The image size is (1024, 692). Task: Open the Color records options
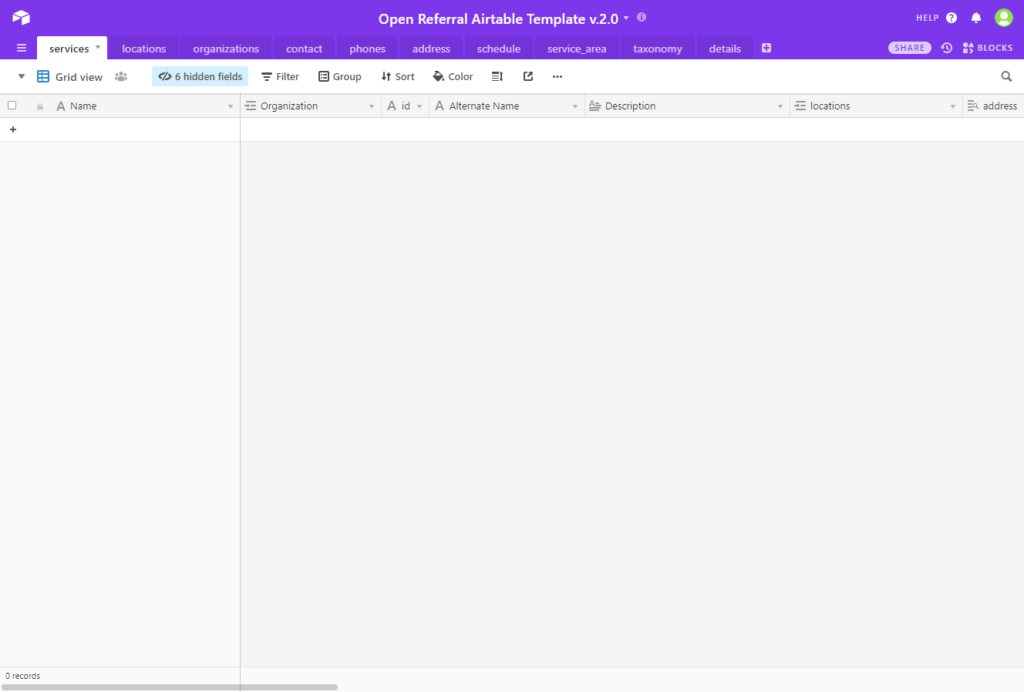[453, 76]
